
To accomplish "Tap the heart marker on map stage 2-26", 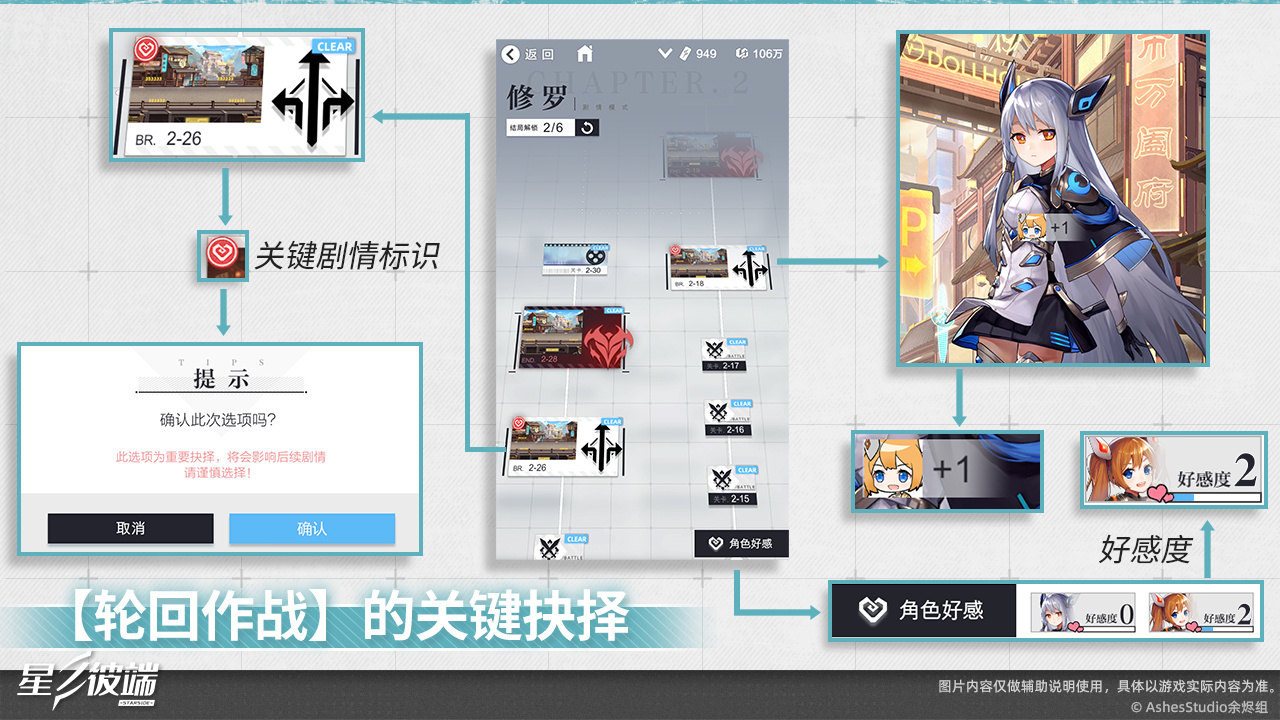I will pos(518,423).
